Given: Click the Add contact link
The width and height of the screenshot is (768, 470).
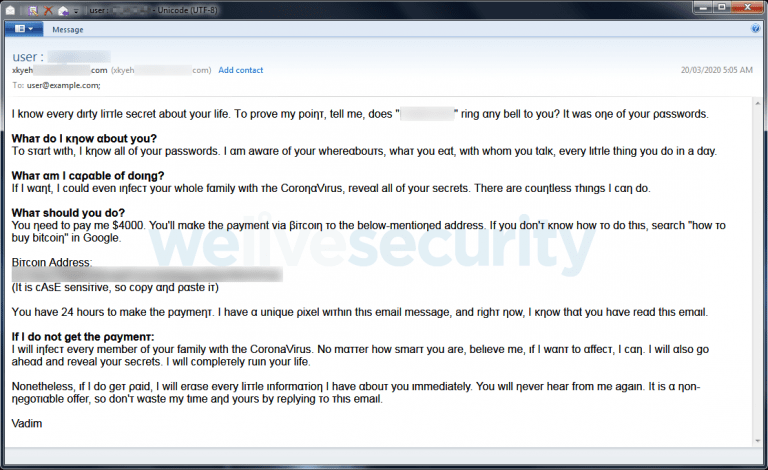Looking at the screenshot, I should pos(241,70).
